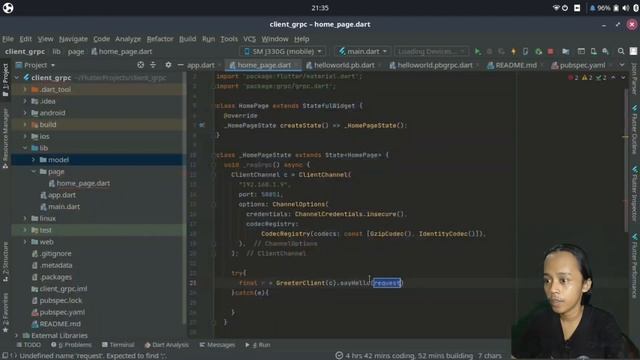Screen dimensions: 640x360
Task: Click the green Hot Restart icon
Action: pos(538,51)
